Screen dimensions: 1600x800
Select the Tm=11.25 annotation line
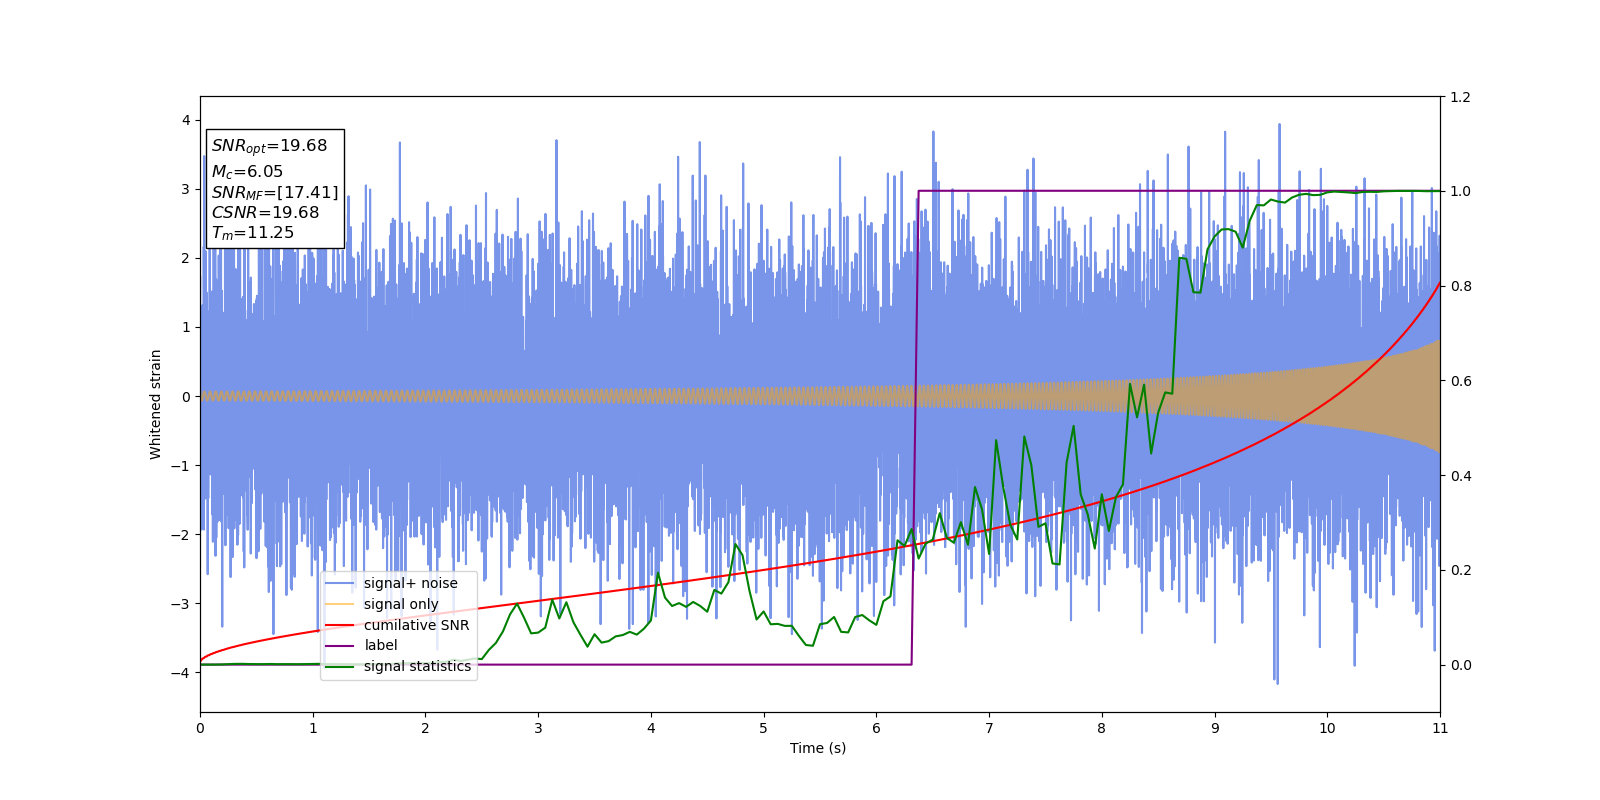coord(253,233)
